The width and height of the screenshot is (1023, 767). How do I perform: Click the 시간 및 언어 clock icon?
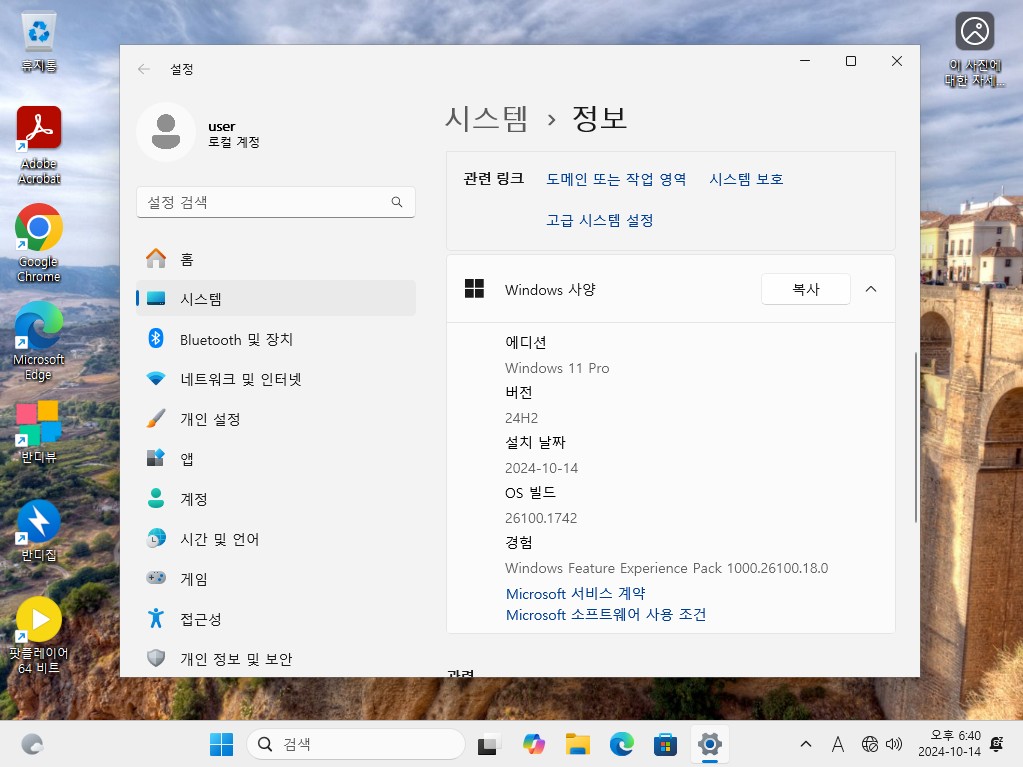pos(156,539)
